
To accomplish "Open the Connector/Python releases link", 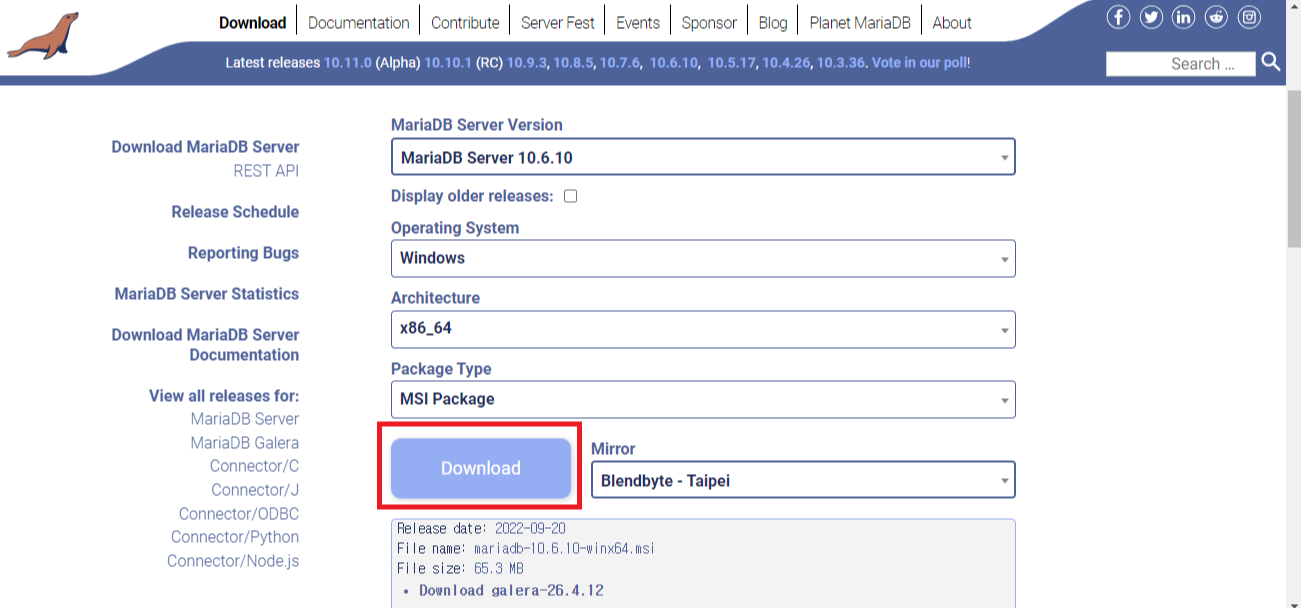I will tap(235, 537).
